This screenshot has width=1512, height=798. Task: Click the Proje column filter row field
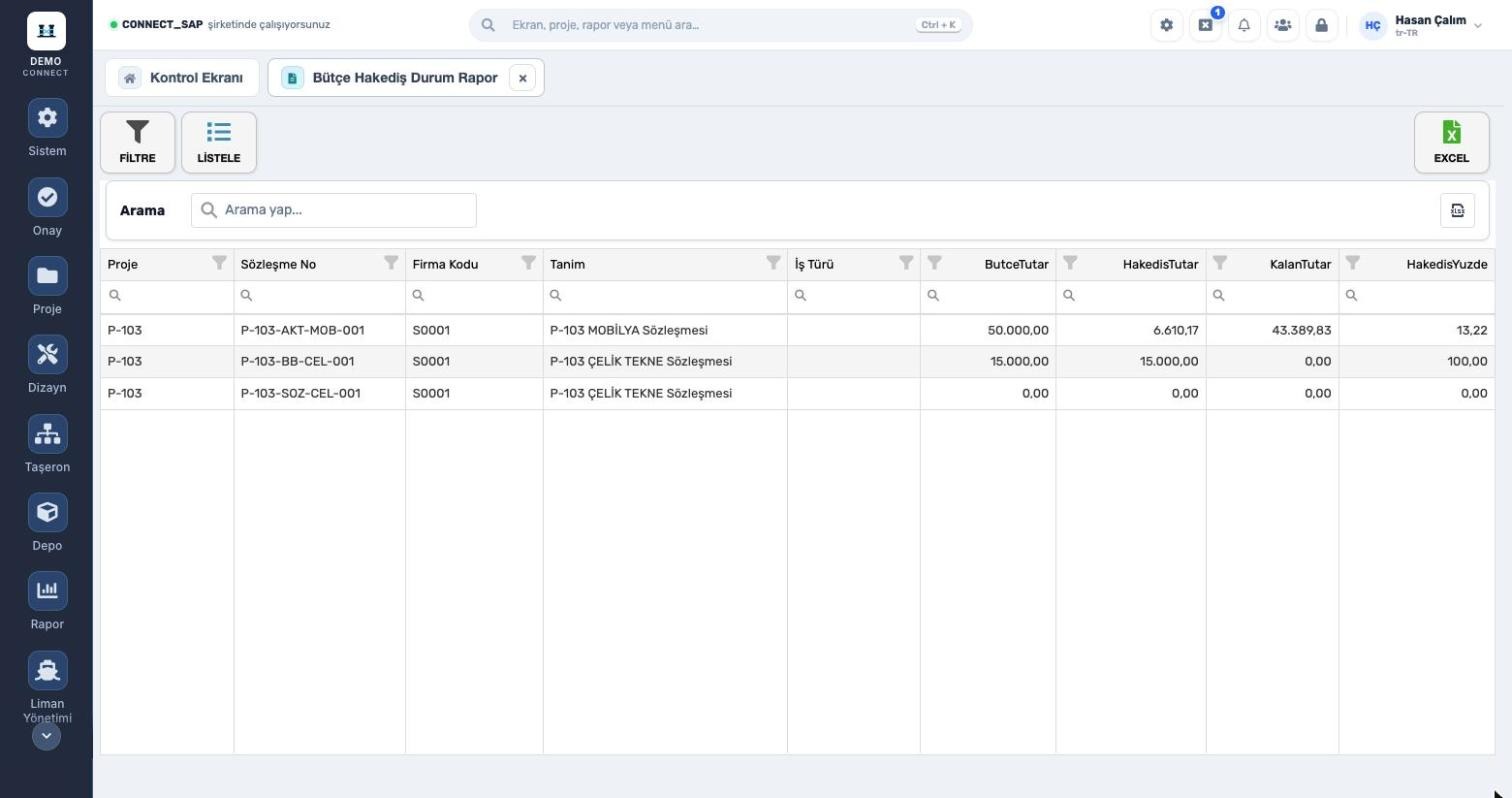tap(167, 296)
